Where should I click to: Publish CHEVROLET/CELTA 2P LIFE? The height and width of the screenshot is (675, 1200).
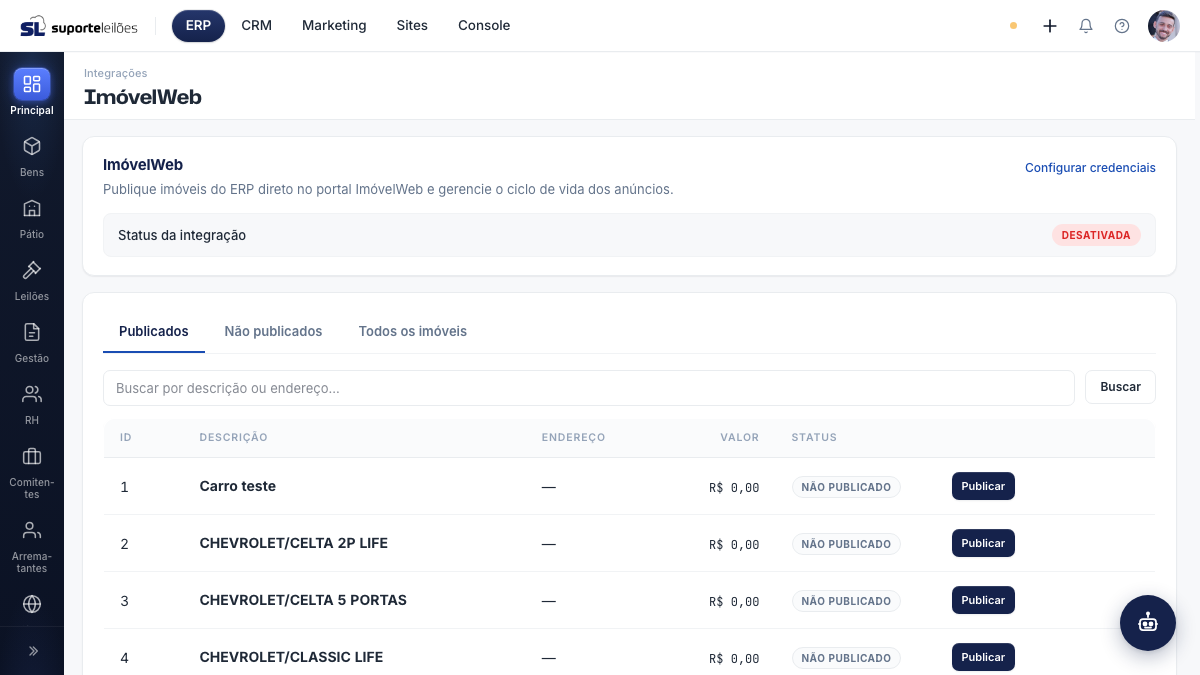(x=983, y=543)
